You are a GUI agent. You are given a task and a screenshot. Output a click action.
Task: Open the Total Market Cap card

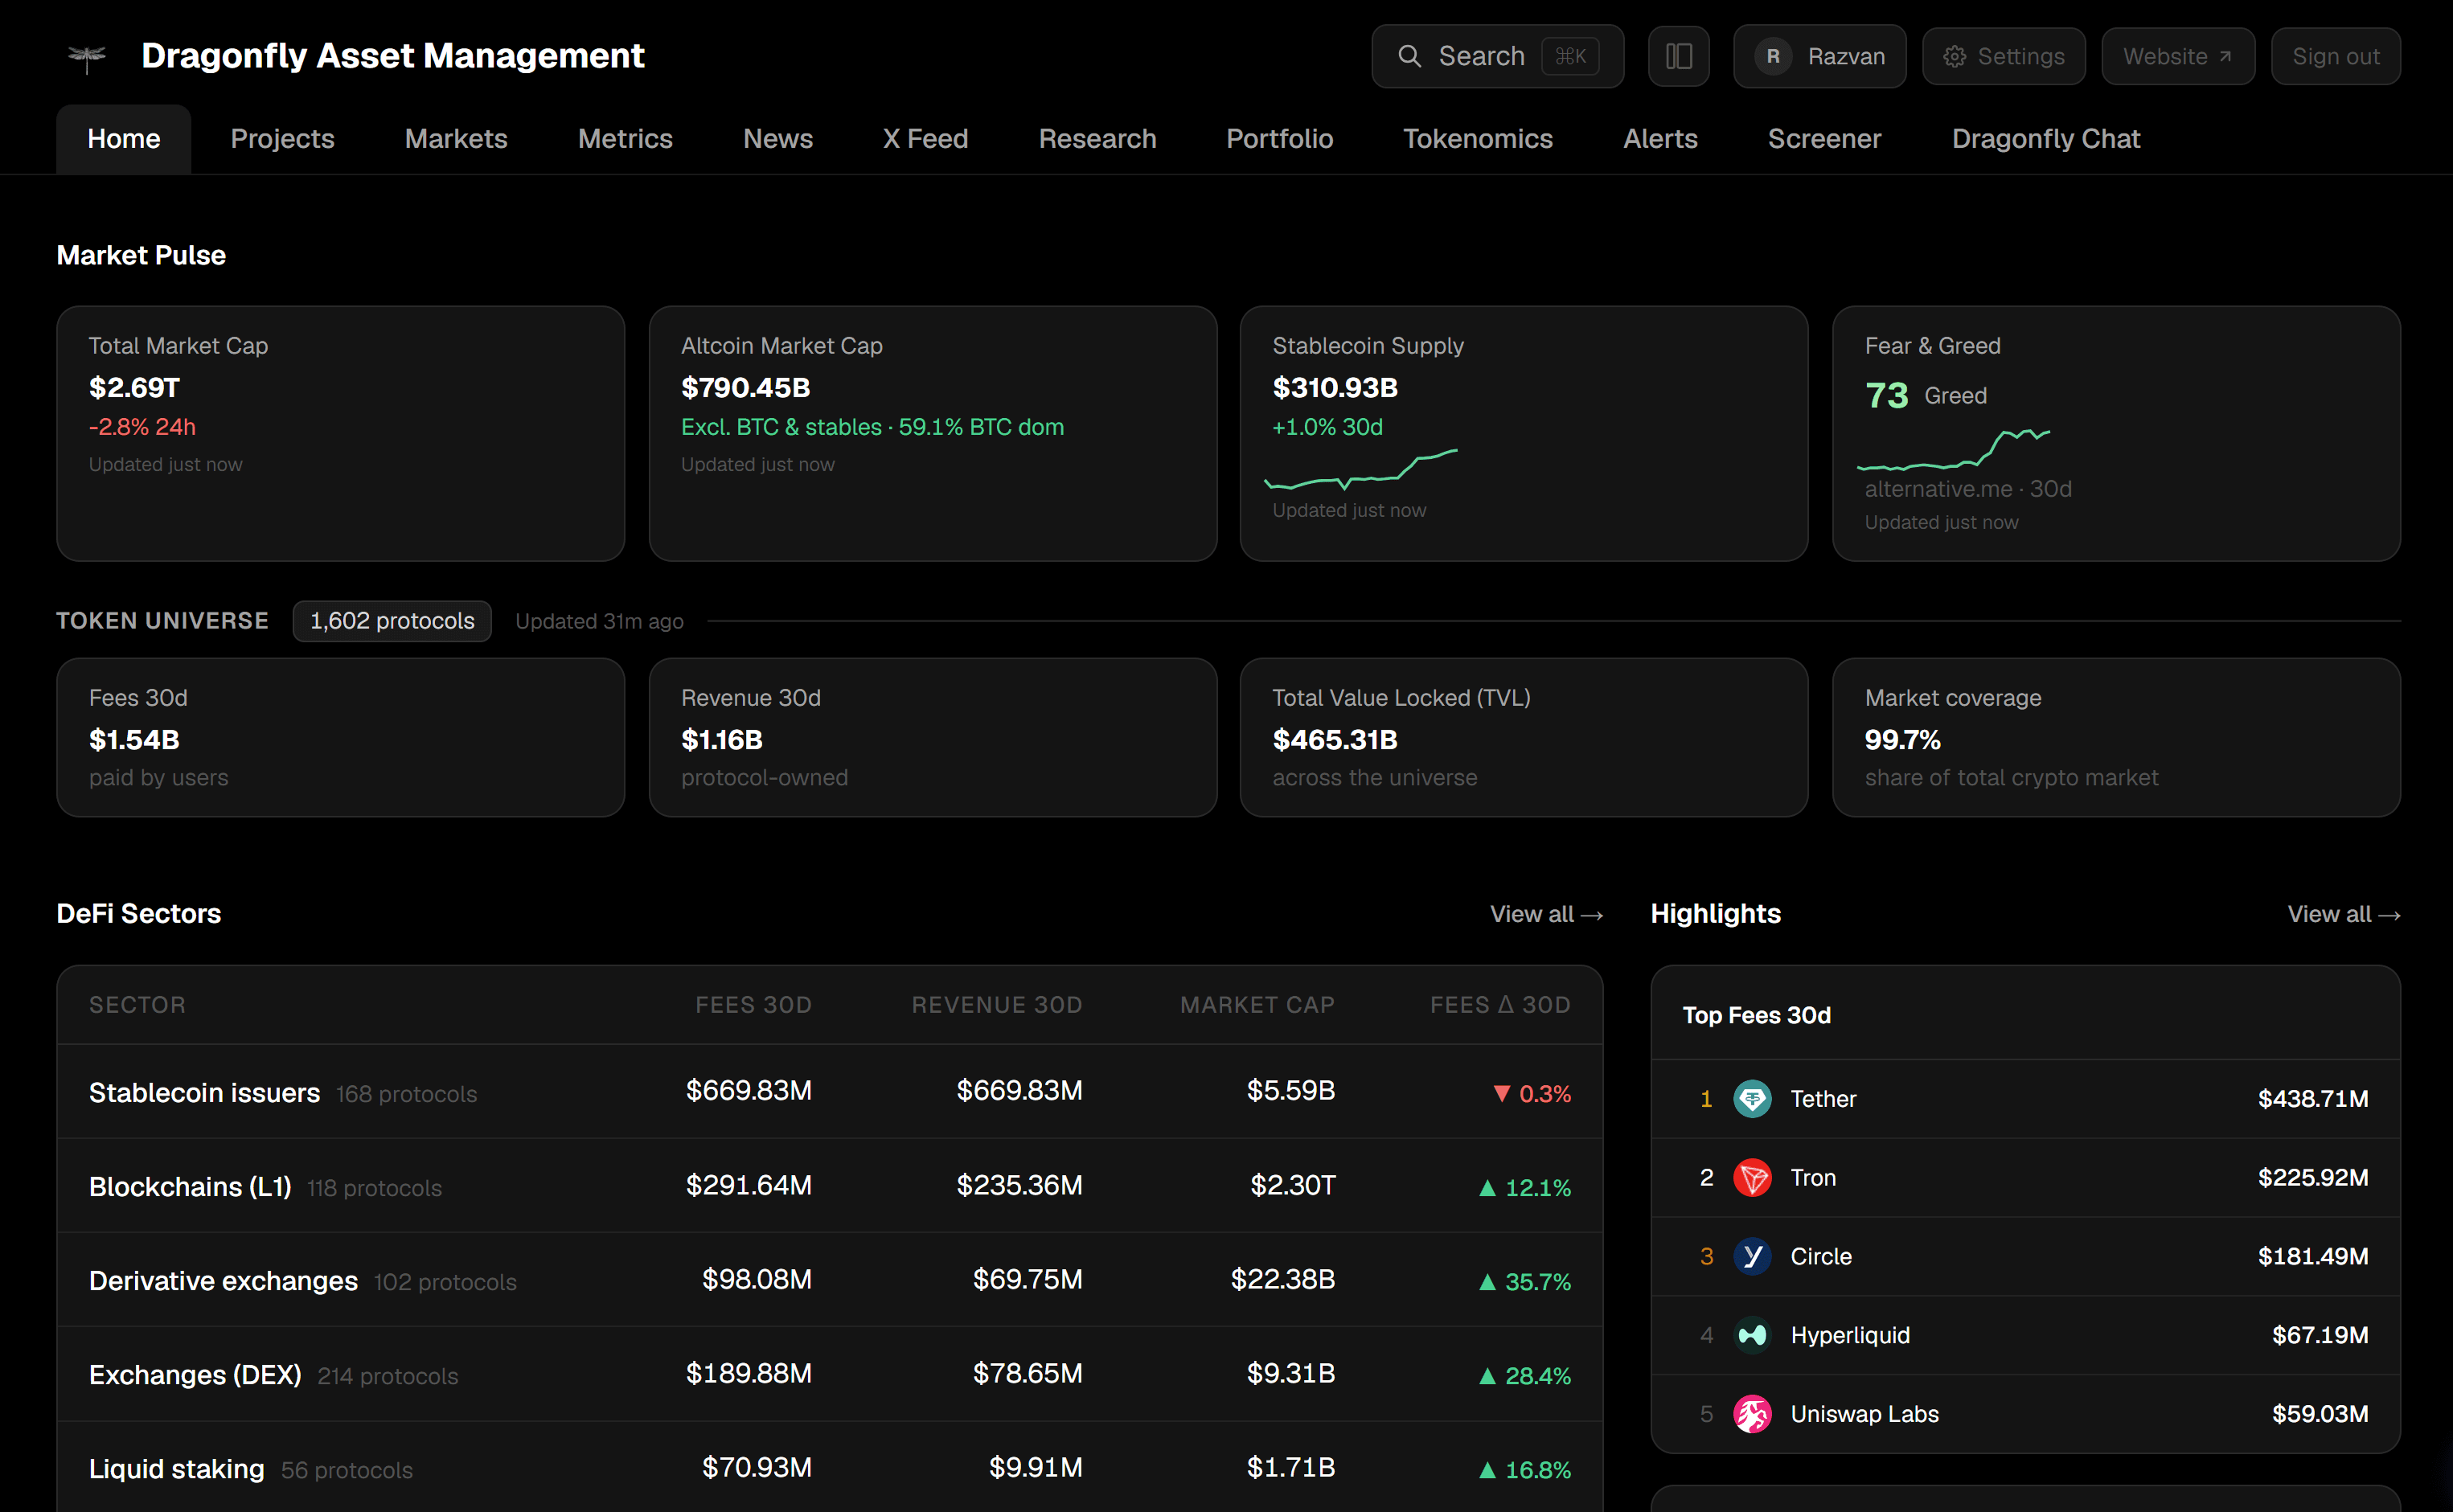pos(340,433)
